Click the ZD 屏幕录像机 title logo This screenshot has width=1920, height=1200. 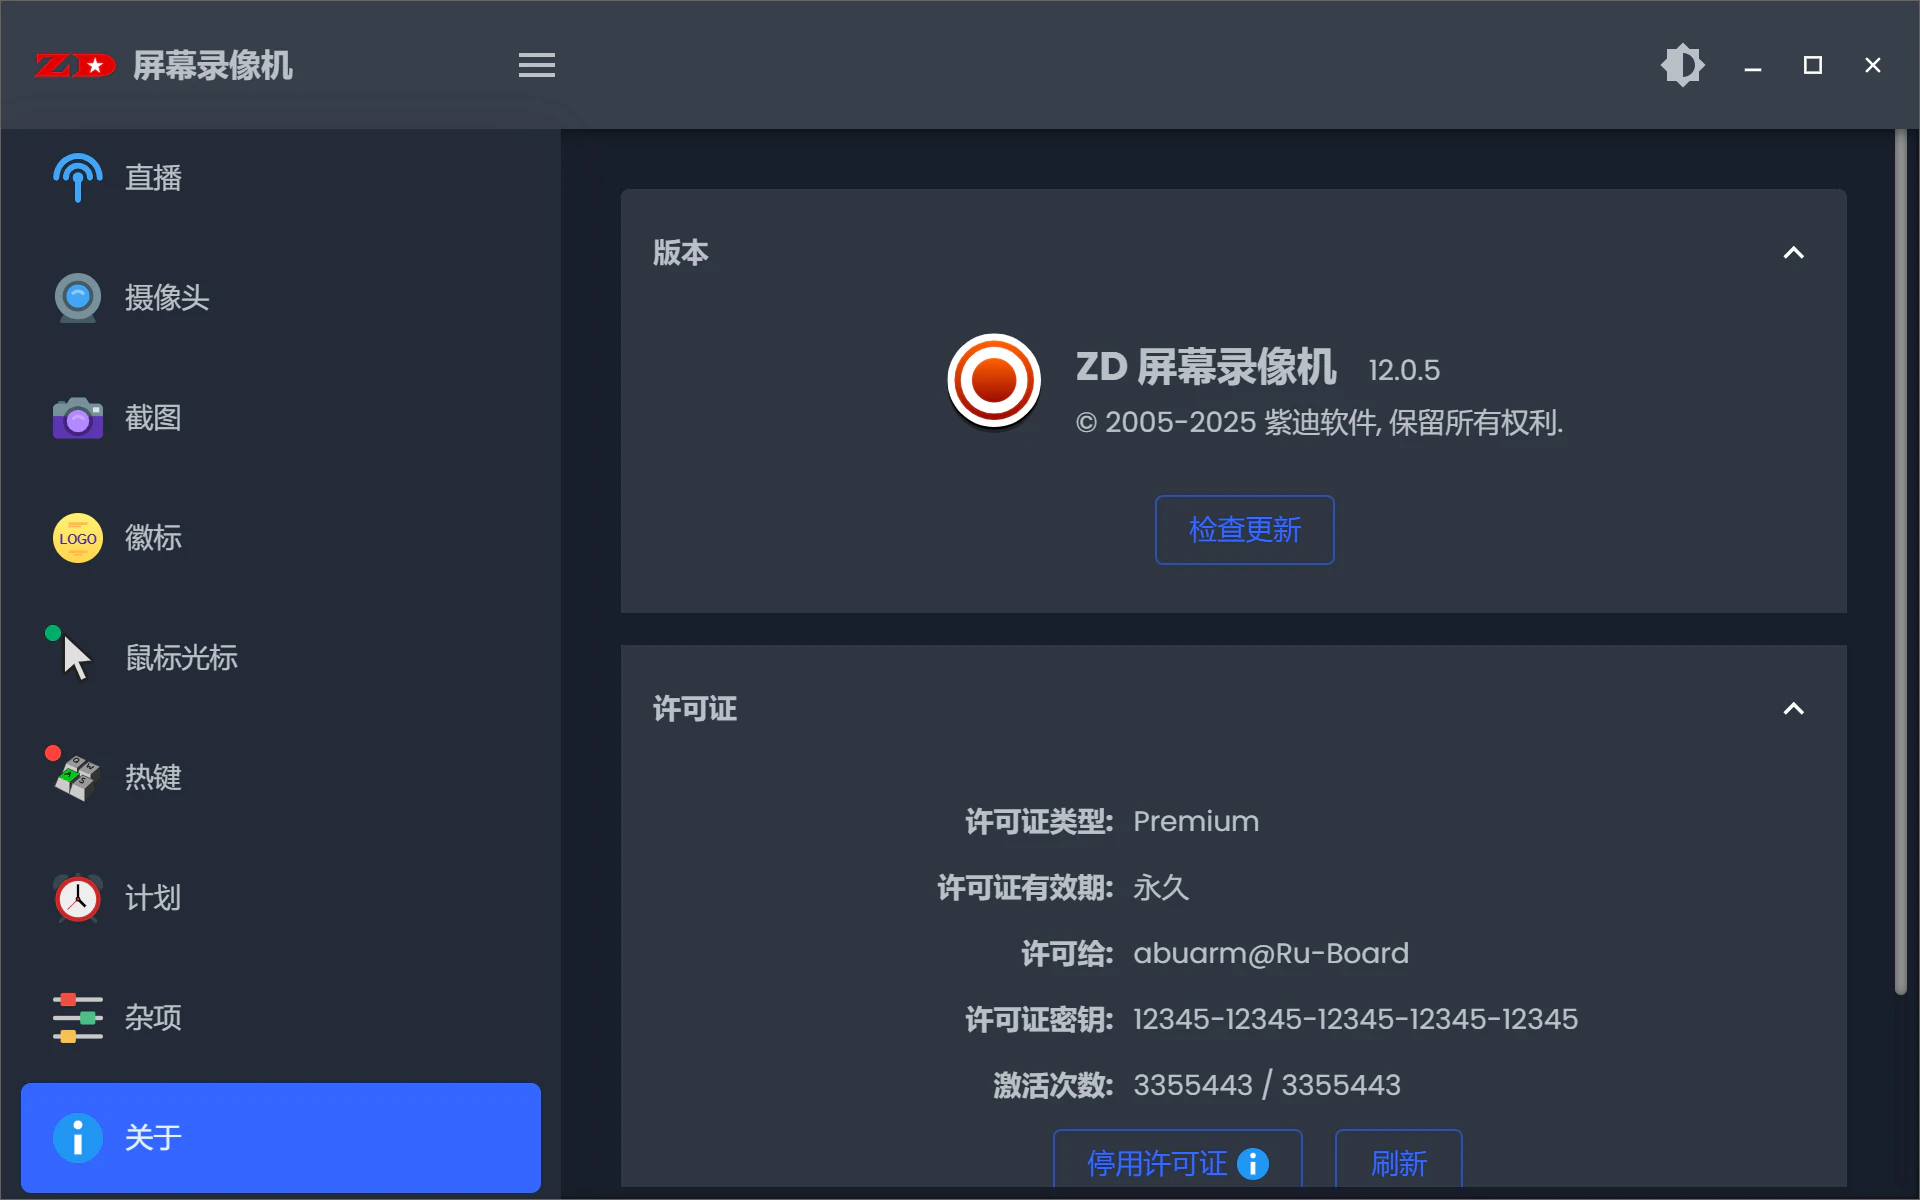tap(75, 66)
